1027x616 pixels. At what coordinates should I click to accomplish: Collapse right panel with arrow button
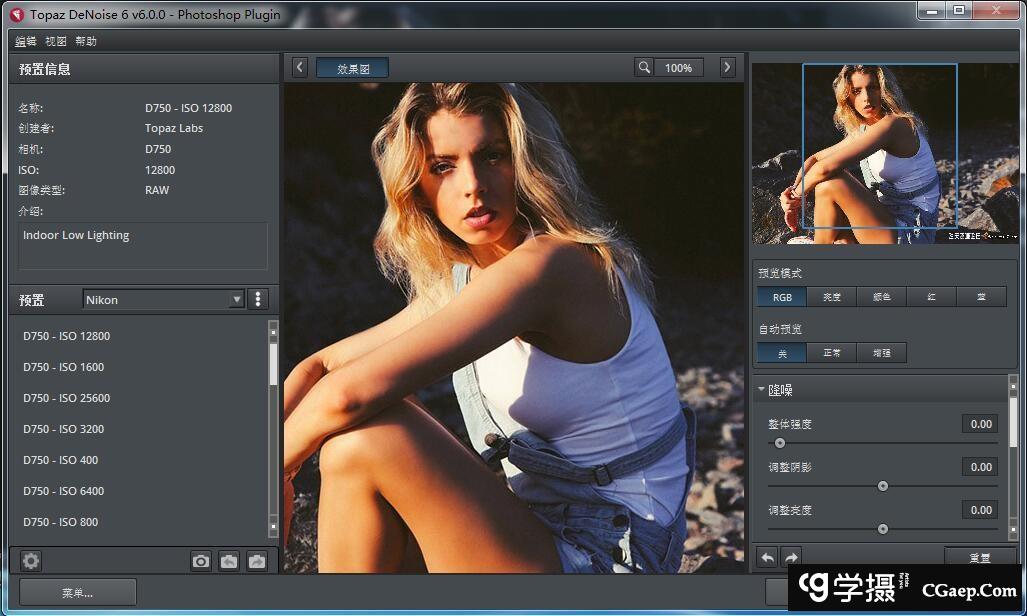(x=727, y=67)
